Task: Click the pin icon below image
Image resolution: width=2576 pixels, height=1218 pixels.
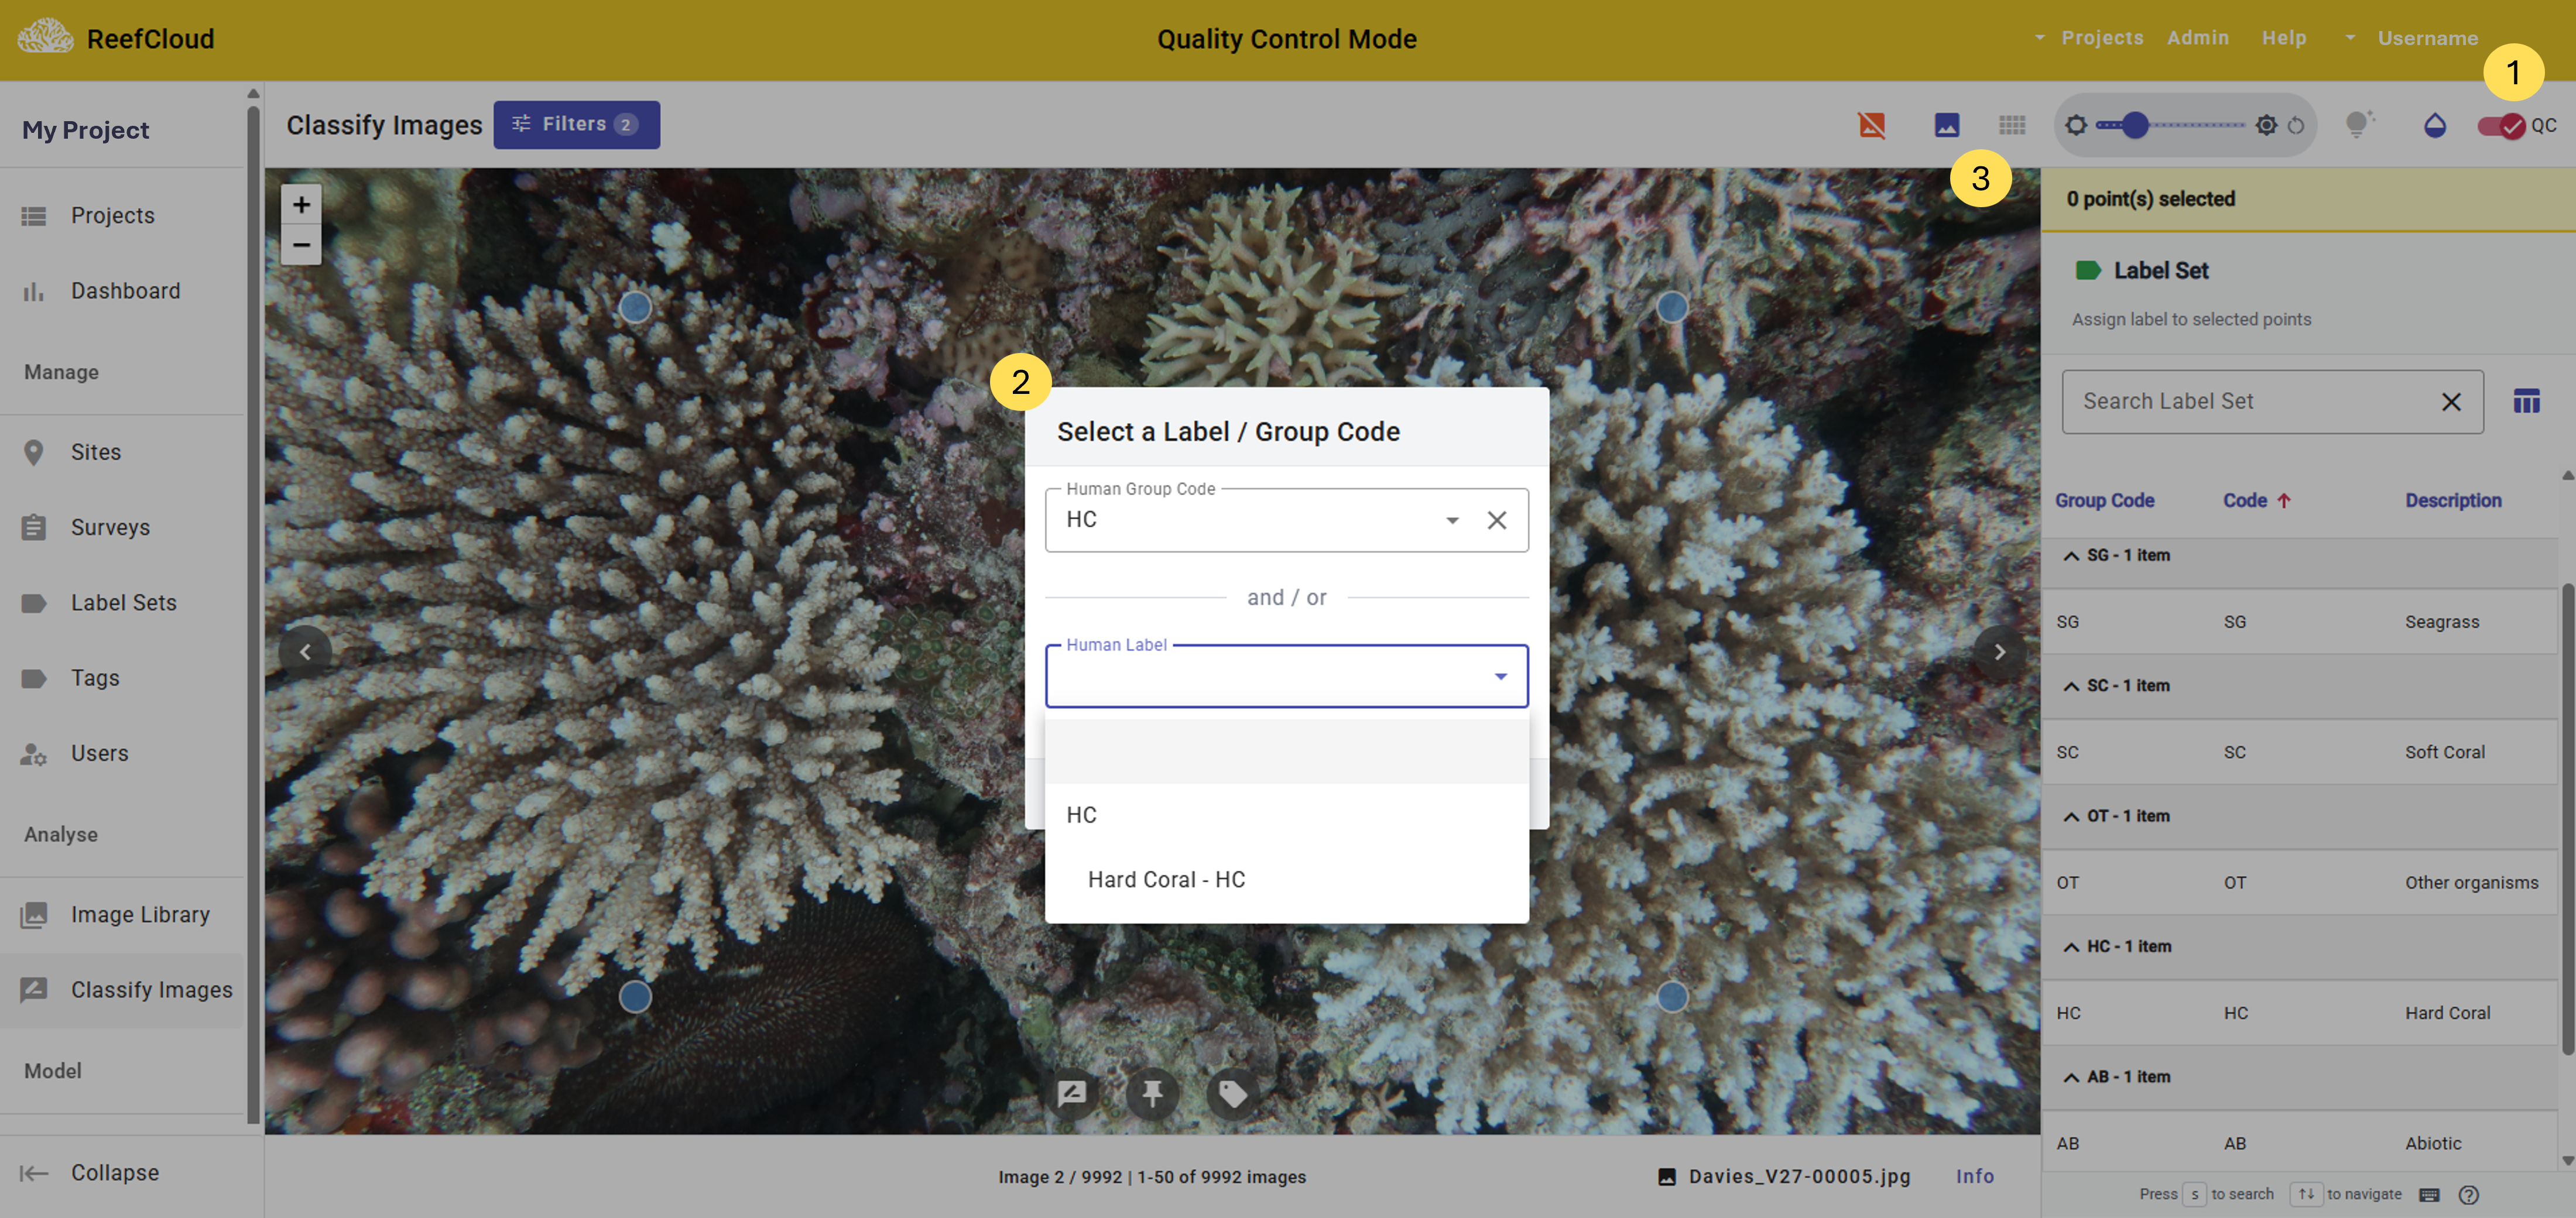Action: (1152, 1093)
